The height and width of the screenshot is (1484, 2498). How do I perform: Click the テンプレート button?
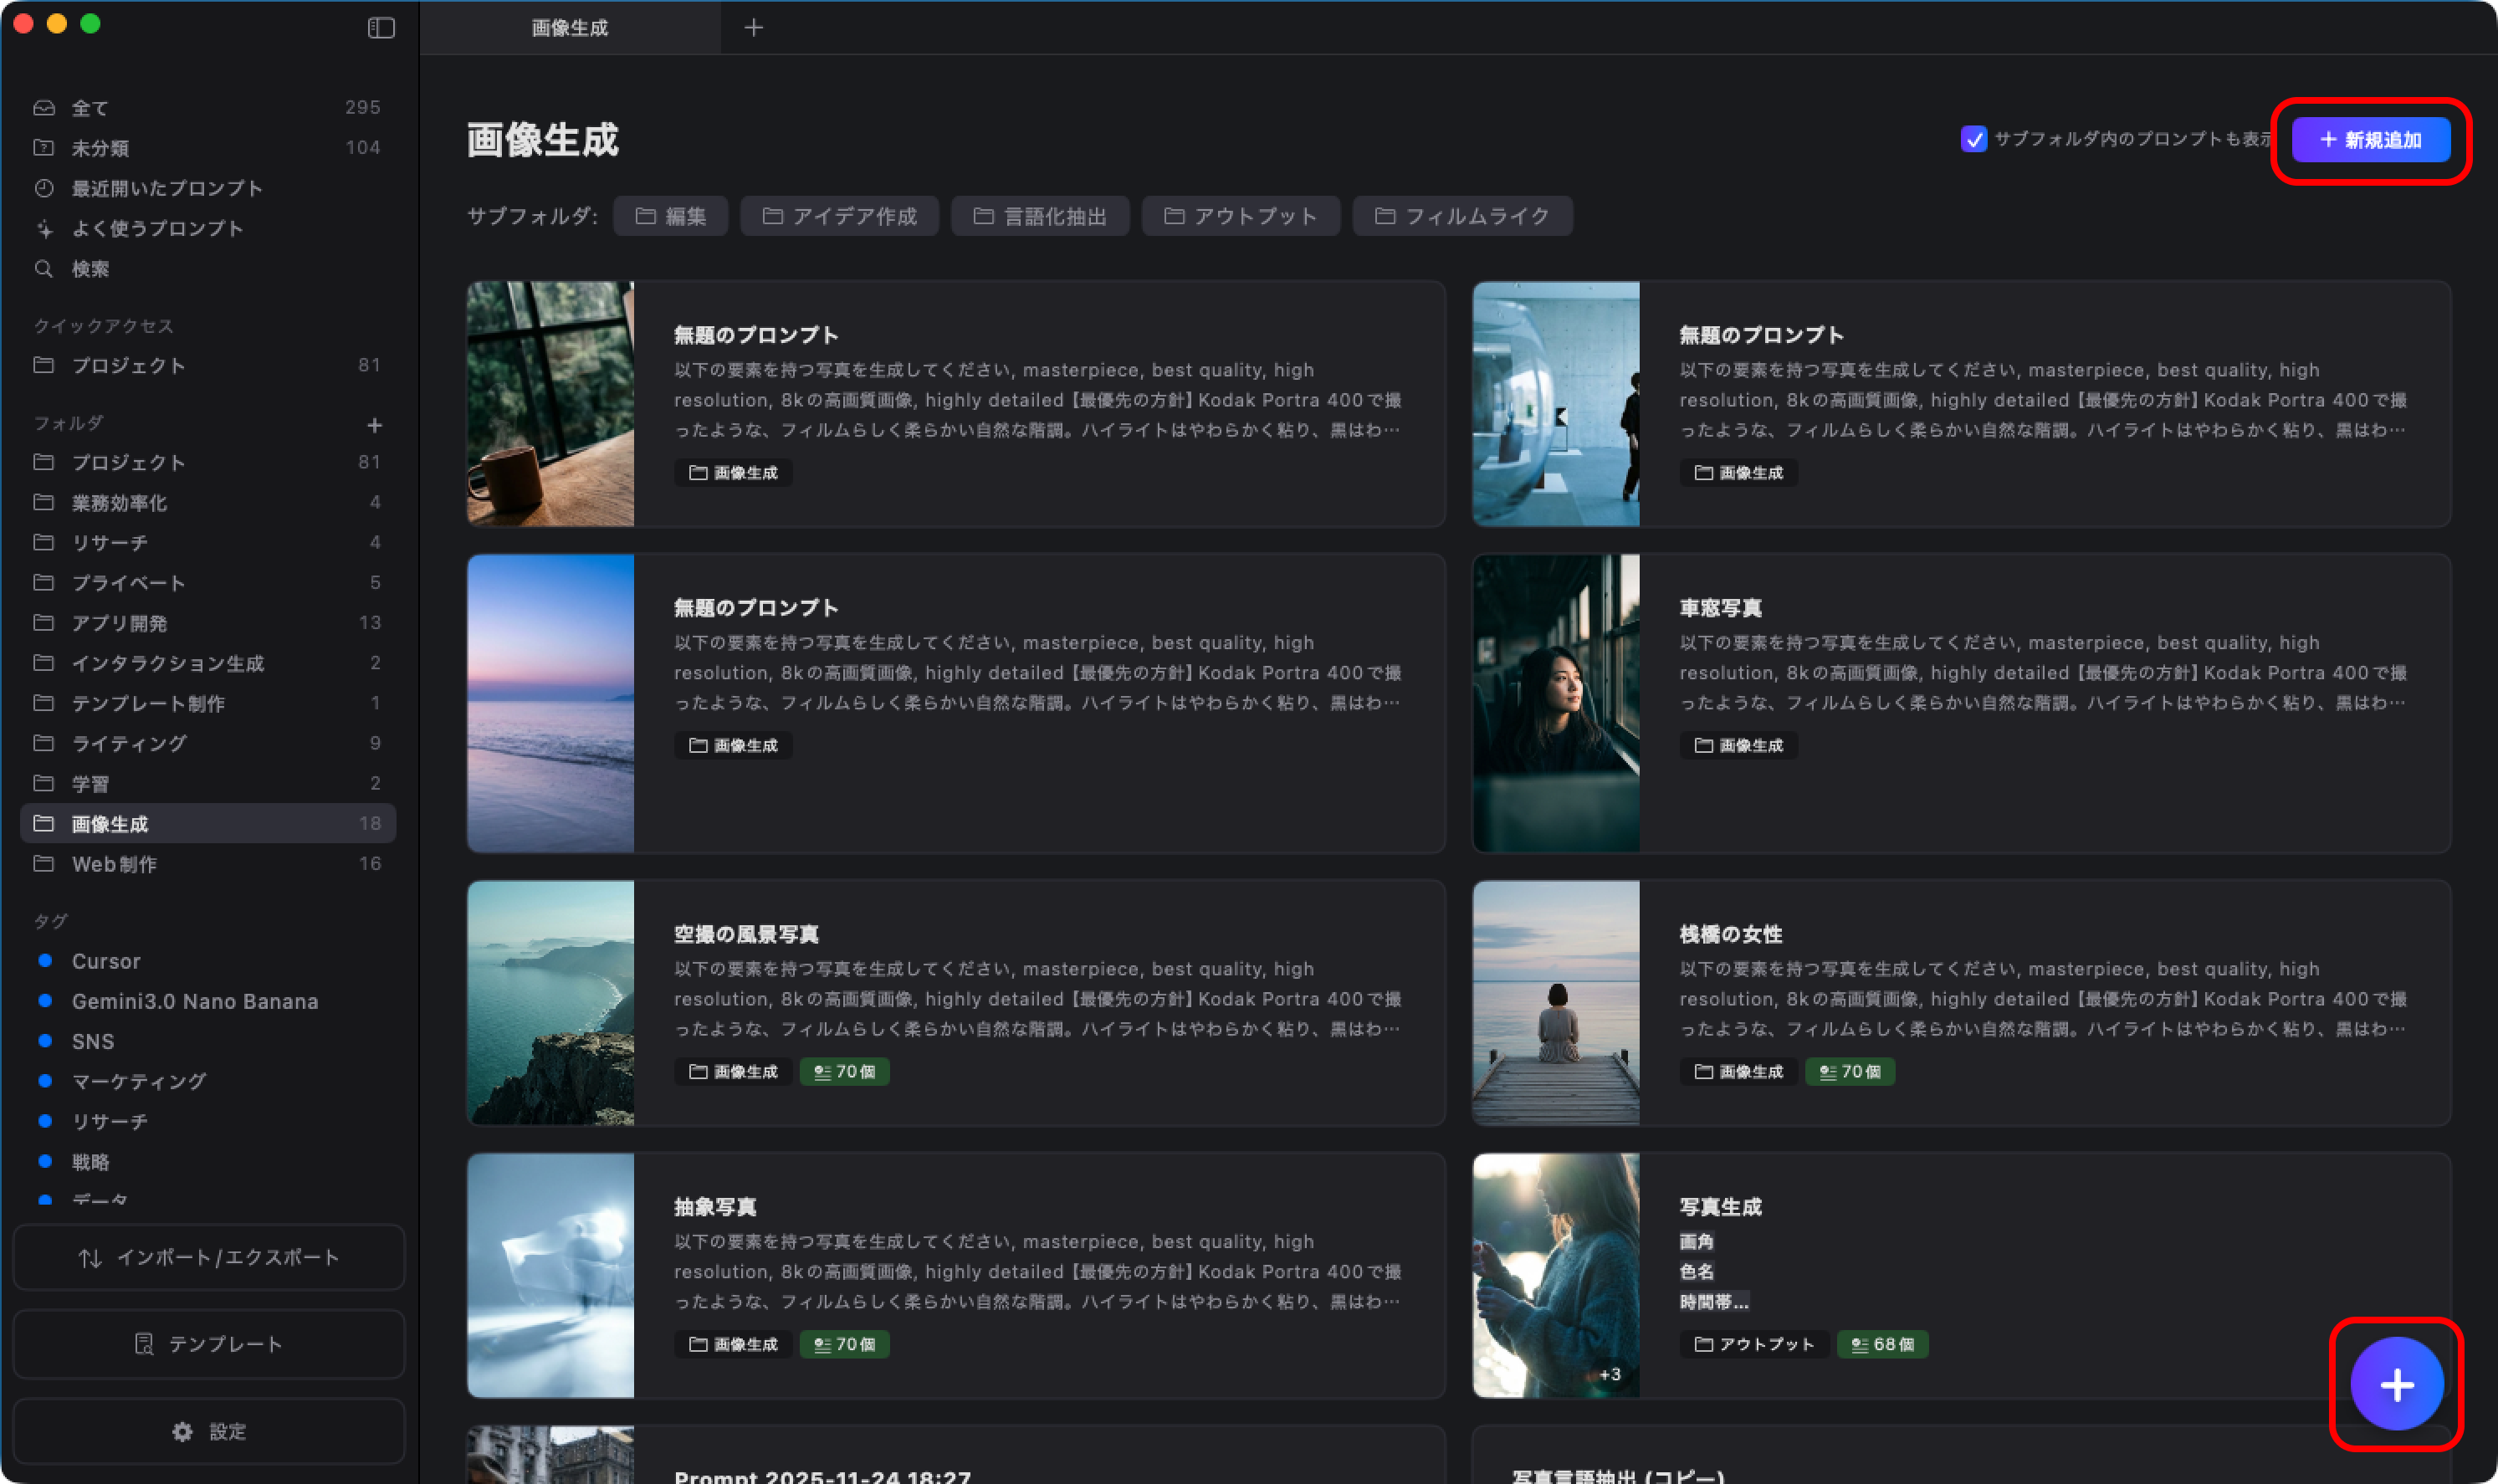point(209,1344)
